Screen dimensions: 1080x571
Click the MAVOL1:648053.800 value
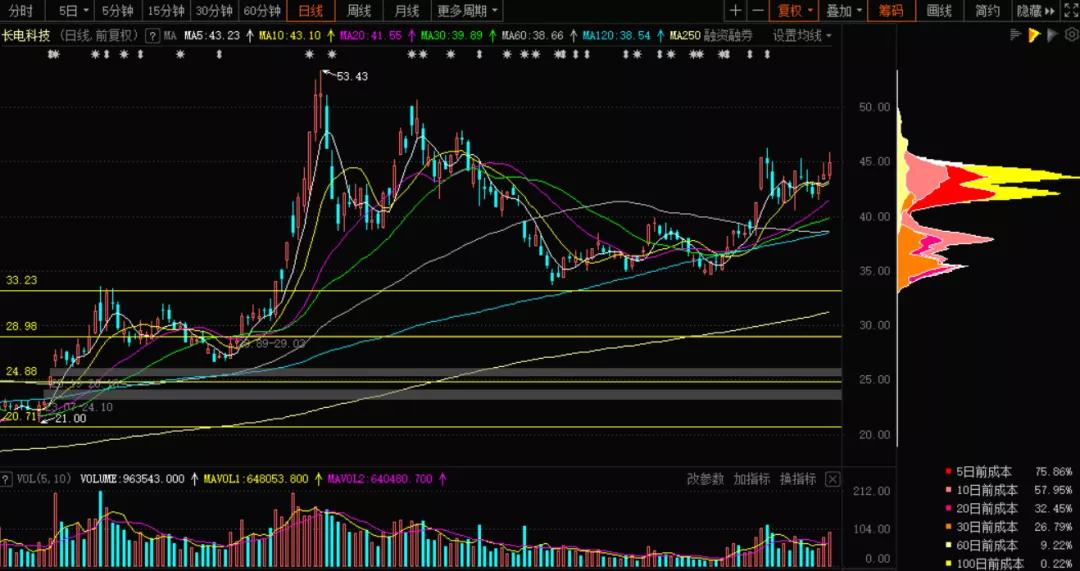pyautogui.click(x=256, y=479)
